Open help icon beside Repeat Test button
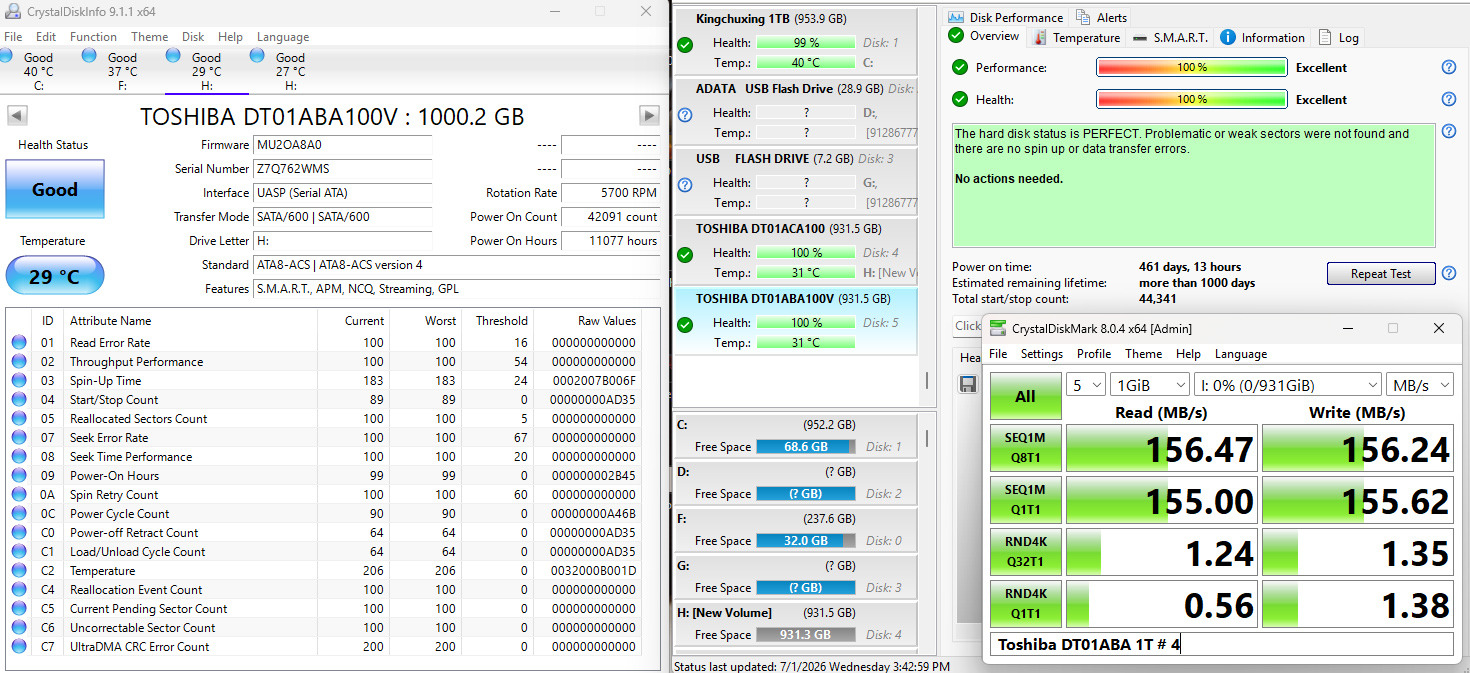The height and width of the screenshot is (673, 1470). pos(1448,272)
